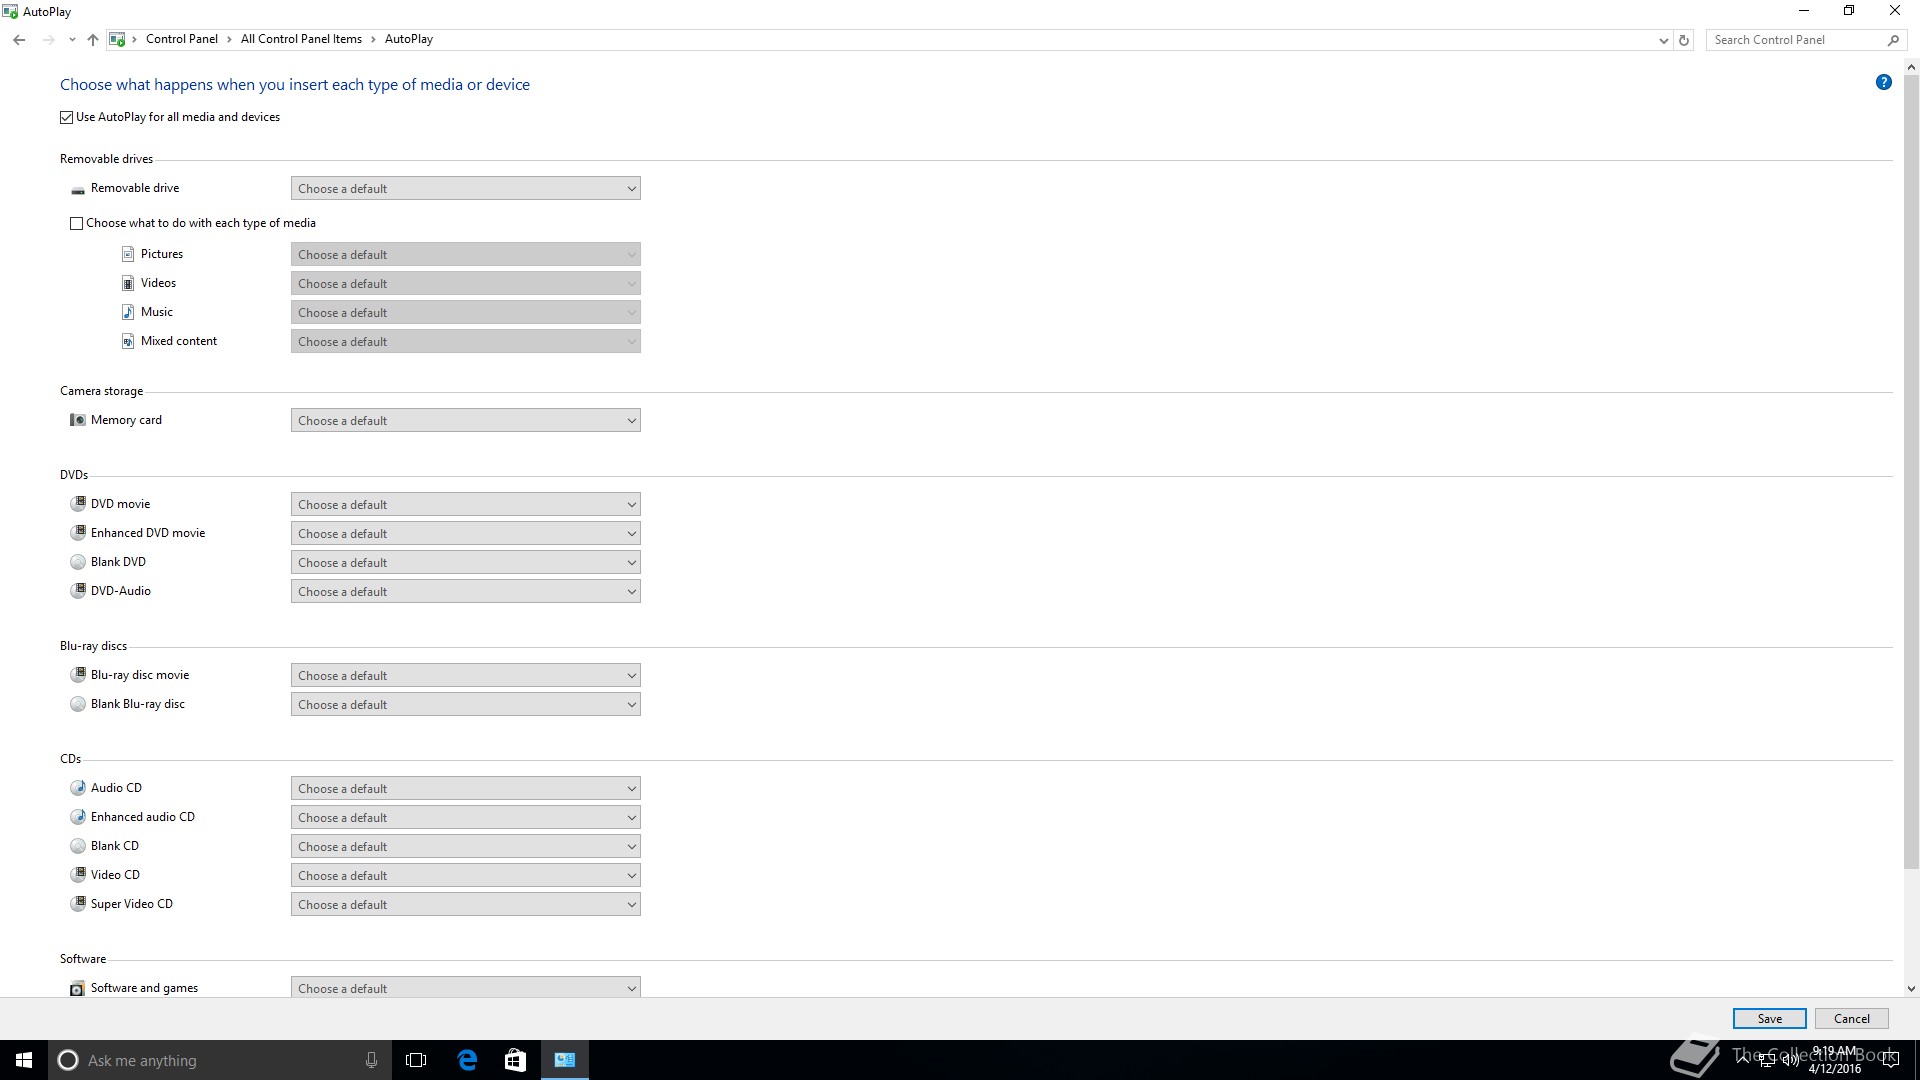Image resolution: width=1920 pixels, height=1080 pixels.
Task: Open the Software and games dropdown
Action: 466,988
